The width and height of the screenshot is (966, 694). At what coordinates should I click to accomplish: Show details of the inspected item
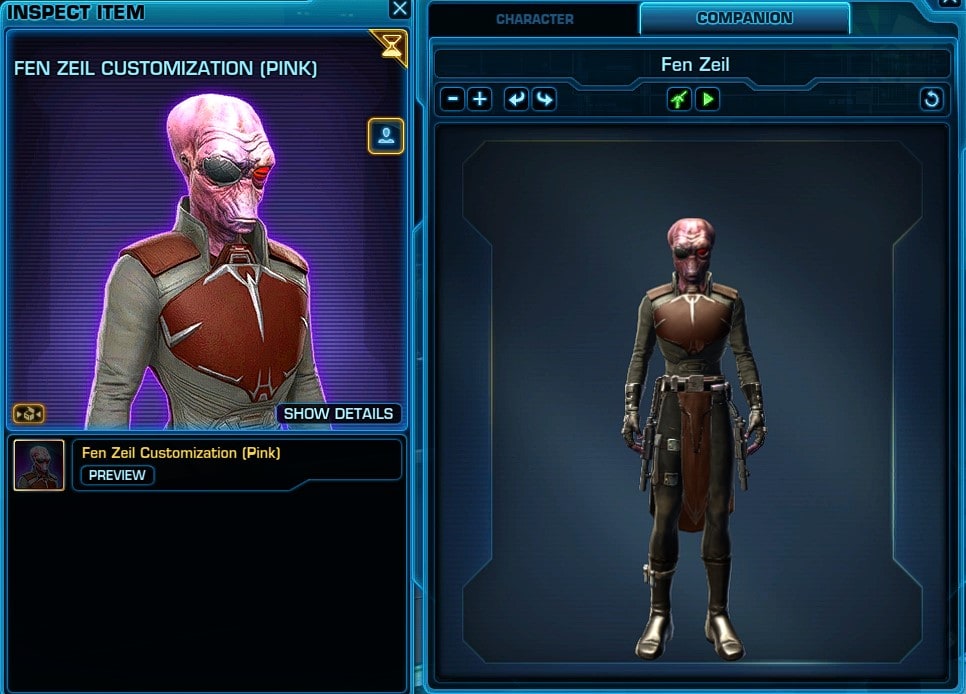click(338, 414)
